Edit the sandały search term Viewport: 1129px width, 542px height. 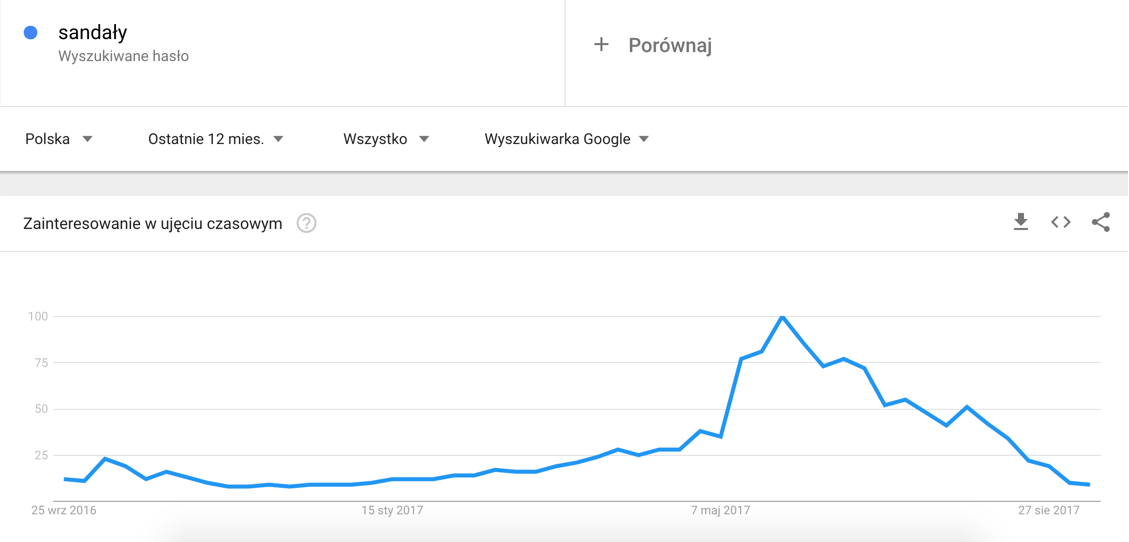click(x=93, y=33)
